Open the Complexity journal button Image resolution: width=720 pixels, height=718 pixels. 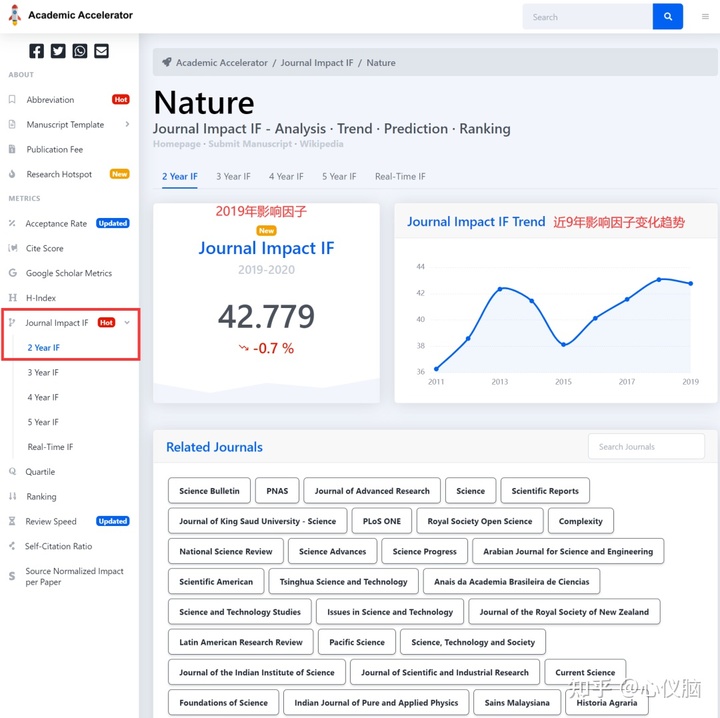pyautogui.click(x=580, y=521)
